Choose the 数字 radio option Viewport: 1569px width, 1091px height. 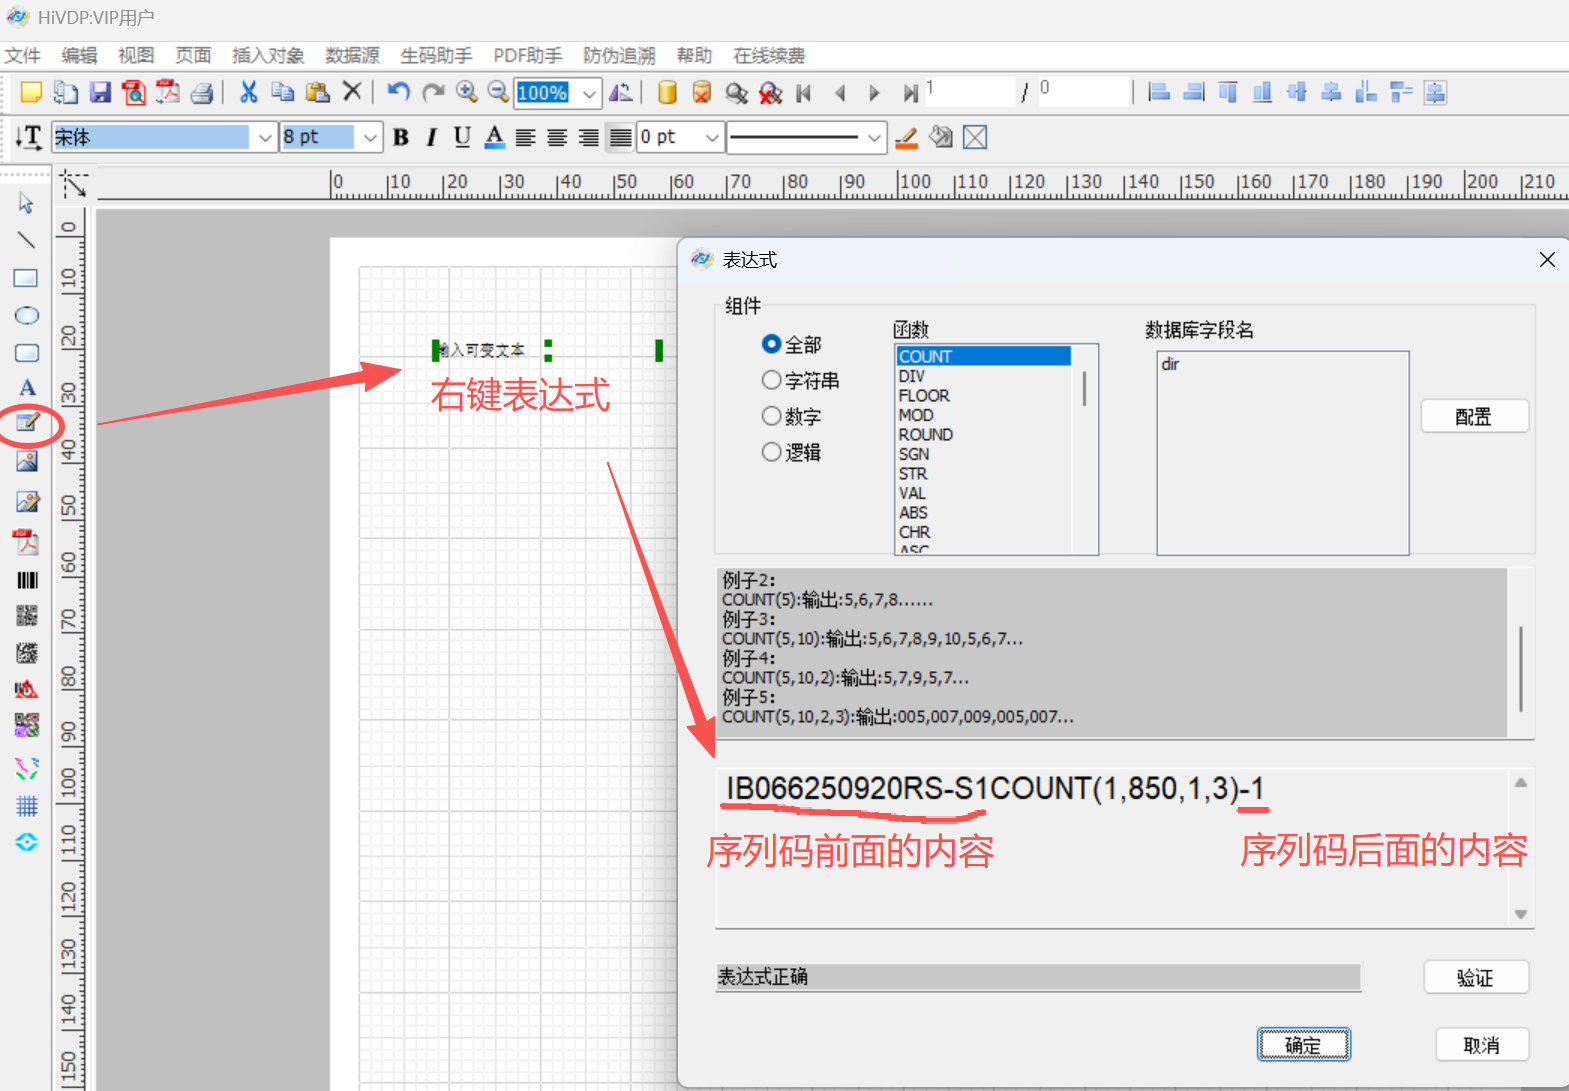click(x=771, y=416)
